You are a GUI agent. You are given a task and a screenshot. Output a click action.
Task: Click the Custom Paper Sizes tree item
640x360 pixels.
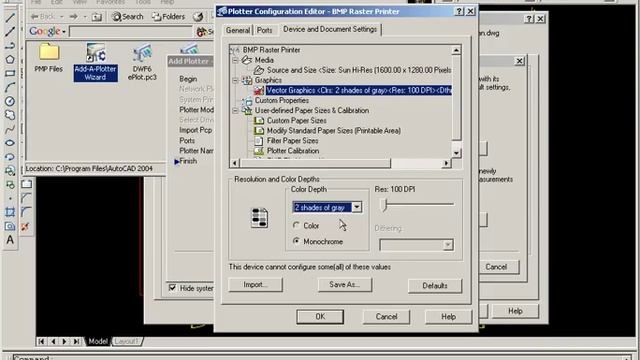click(x=296, y=120)
